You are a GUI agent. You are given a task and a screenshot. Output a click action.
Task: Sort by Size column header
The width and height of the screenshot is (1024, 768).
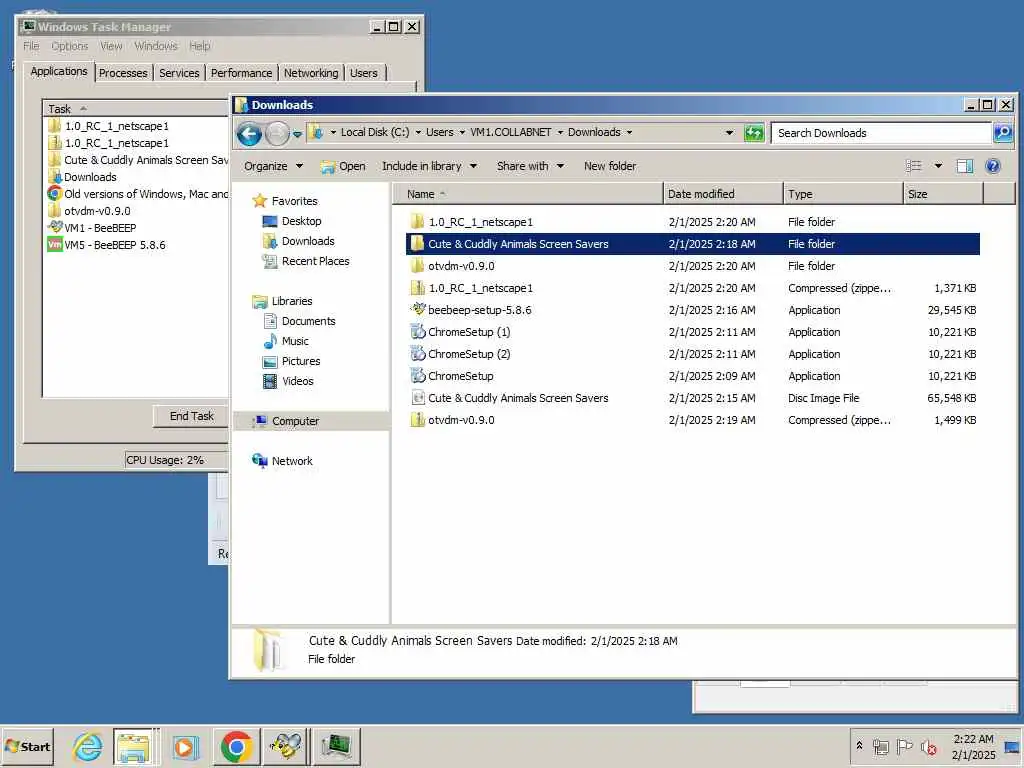click(943, 194)
